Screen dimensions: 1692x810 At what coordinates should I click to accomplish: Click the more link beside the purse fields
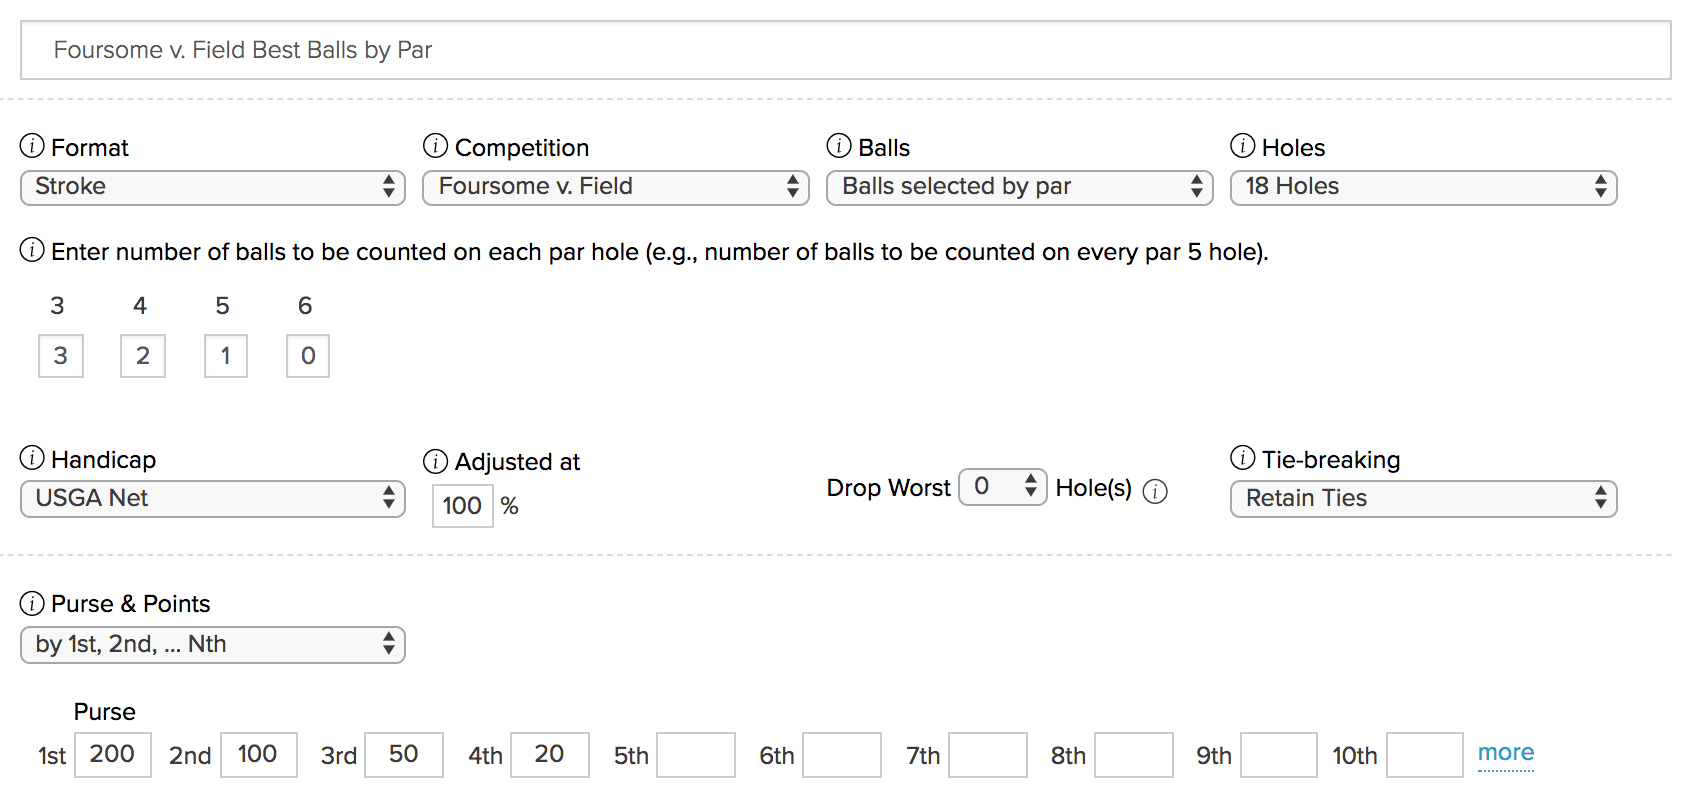click(x=1505, y=752)
